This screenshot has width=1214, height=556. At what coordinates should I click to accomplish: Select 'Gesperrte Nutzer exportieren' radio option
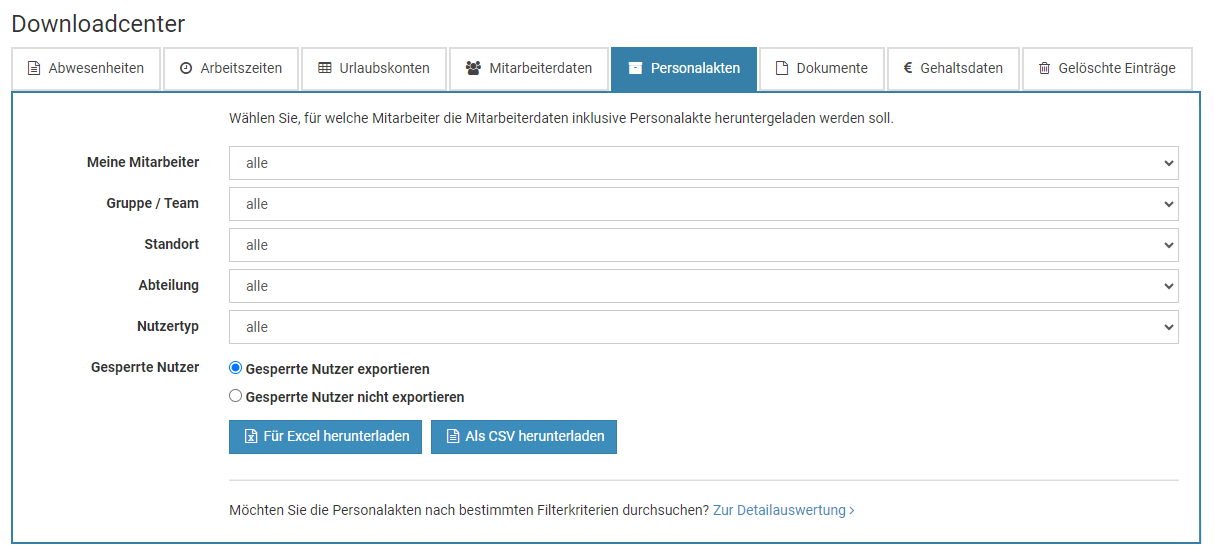[x=236, y=368]
